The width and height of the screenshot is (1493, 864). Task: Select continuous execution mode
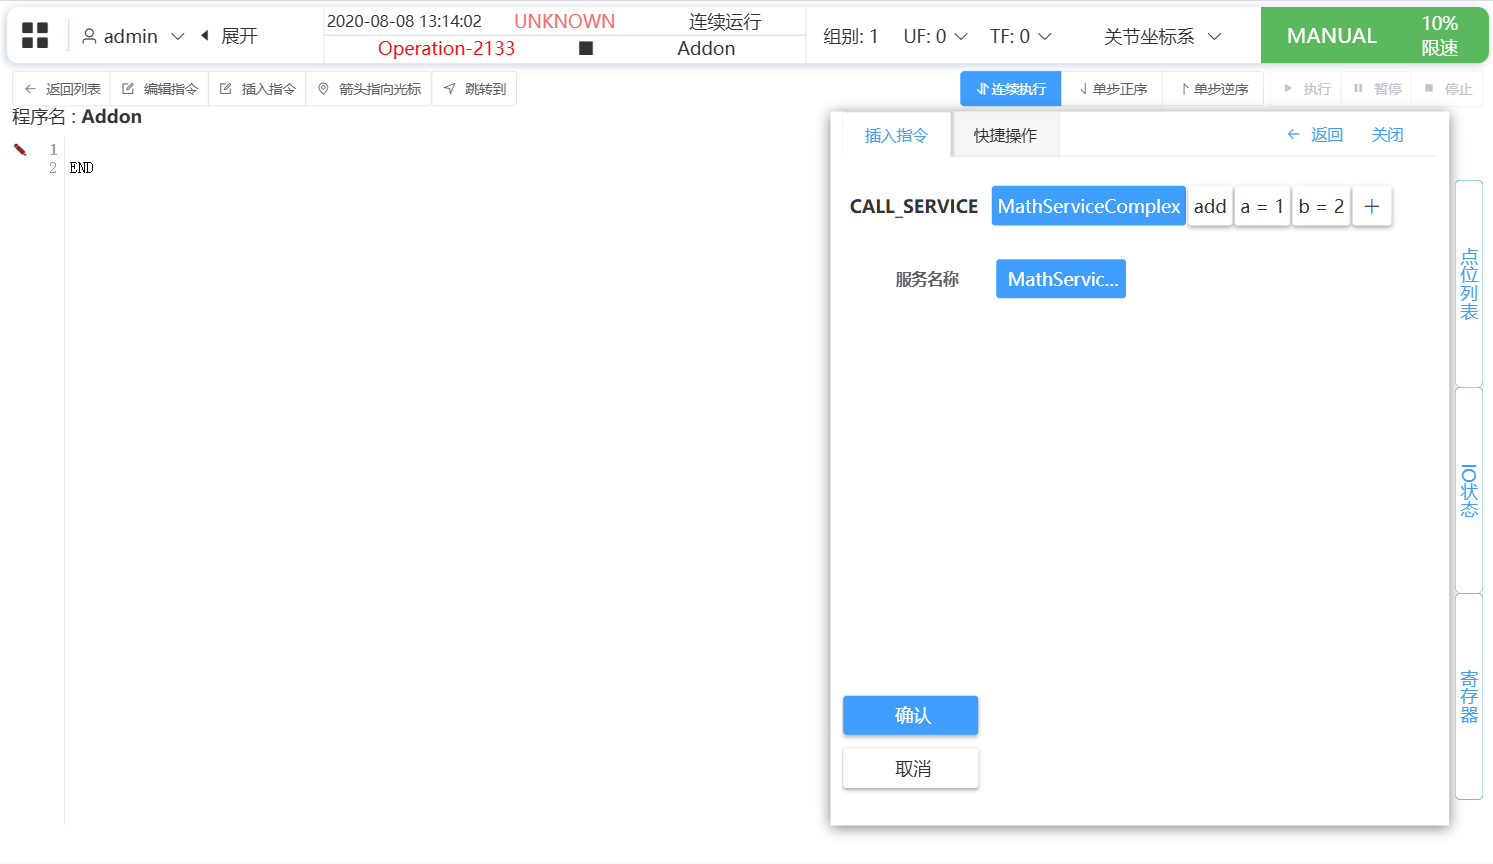(x=1011, y=89)
